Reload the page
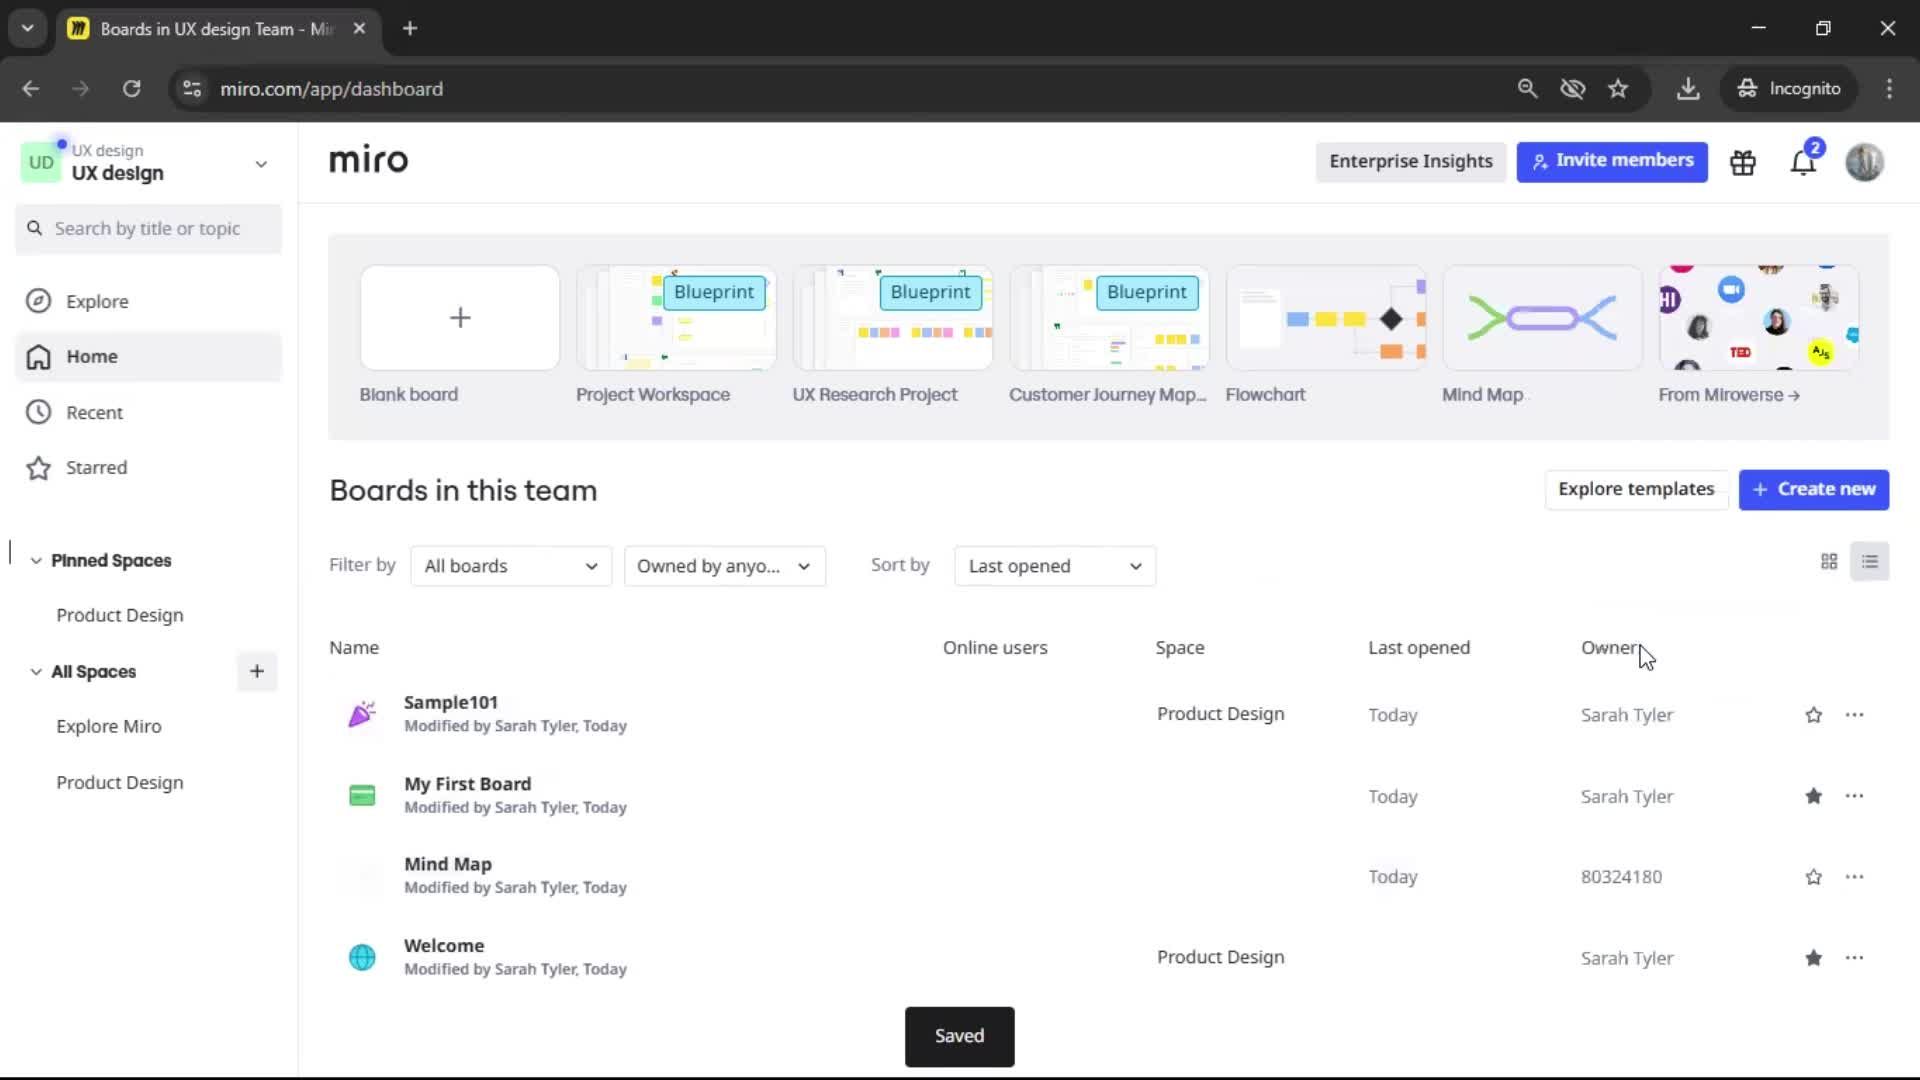1920x1080 pixels. (131, 89)
